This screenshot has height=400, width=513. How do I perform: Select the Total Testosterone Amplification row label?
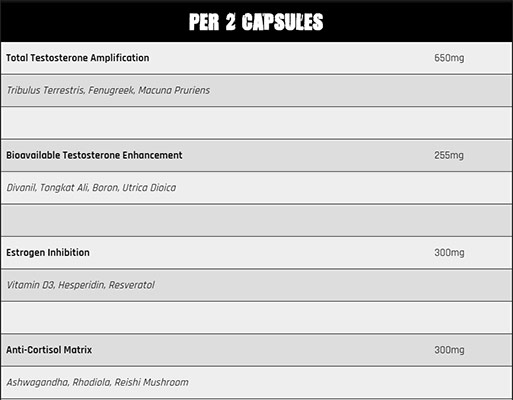pos(78,58)
